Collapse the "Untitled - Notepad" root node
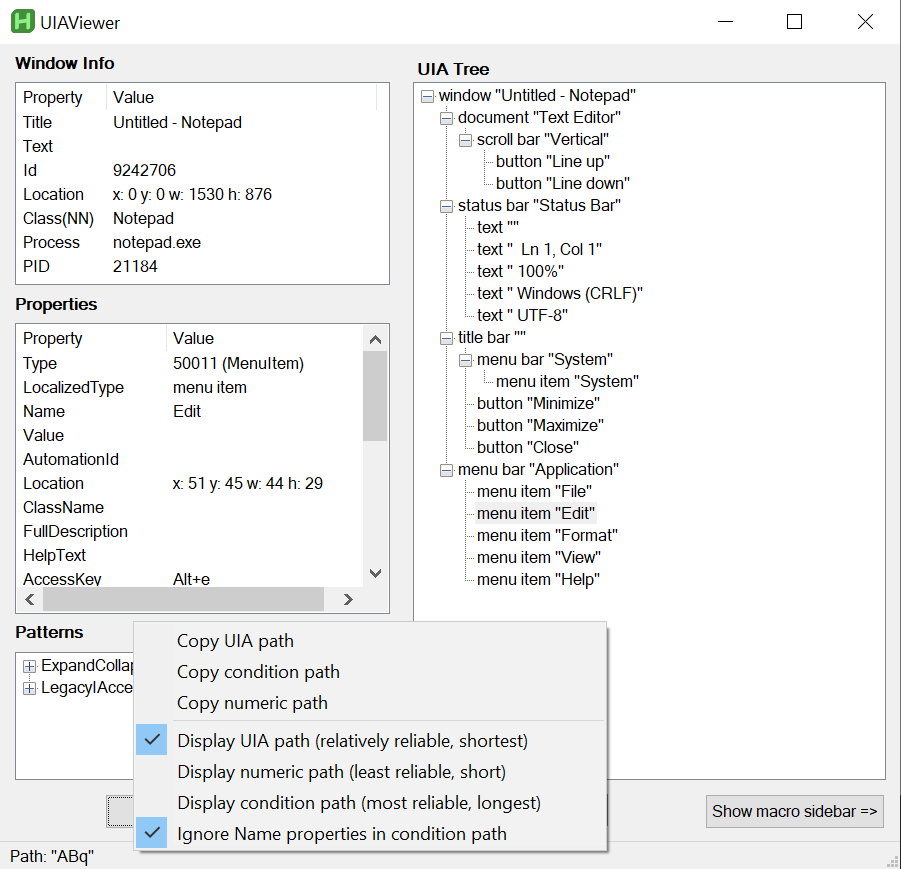This screenshot has height=869, width=901. (x=428, y=95)
